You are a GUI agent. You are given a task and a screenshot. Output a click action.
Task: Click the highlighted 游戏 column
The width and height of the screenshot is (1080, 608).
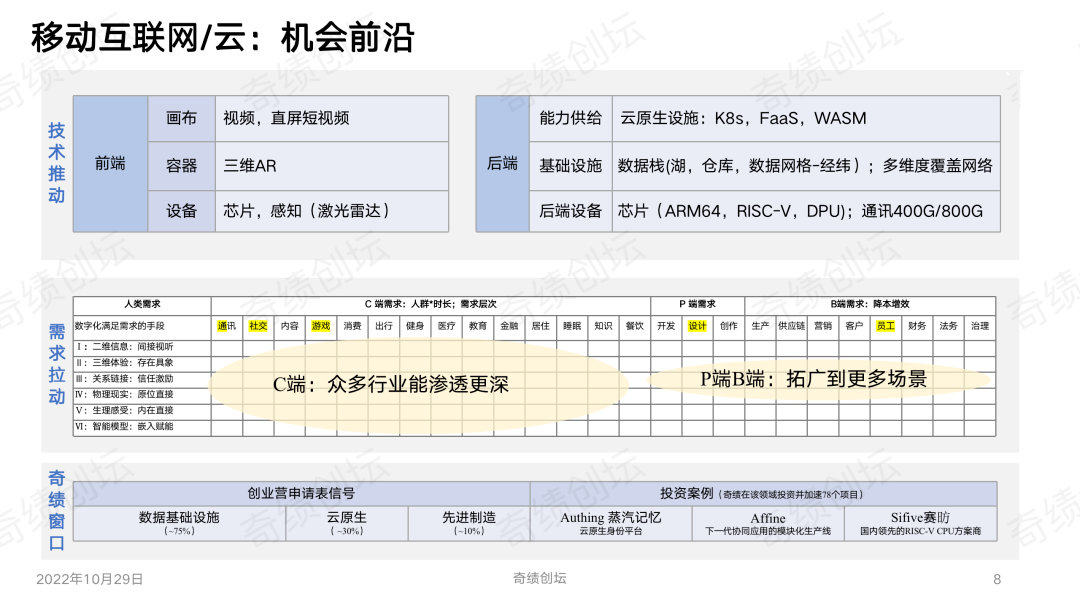point(321,326)
